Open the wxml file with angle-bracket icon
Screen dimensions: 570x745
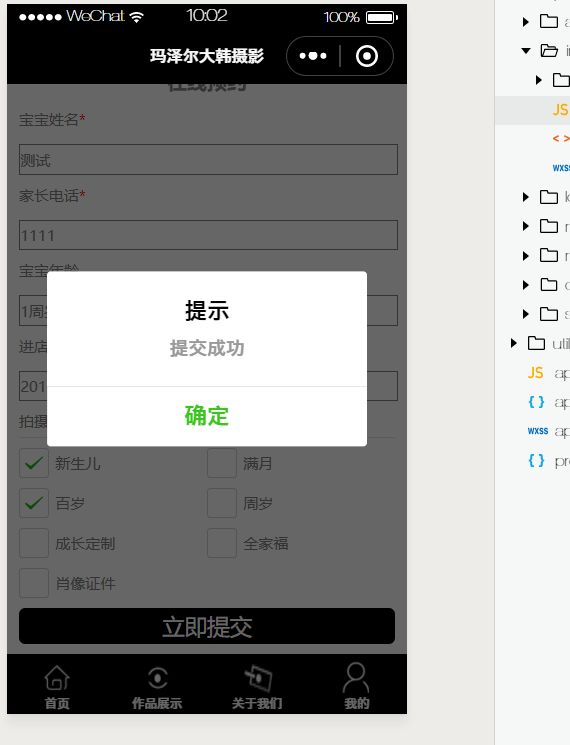tap(560, 138)
